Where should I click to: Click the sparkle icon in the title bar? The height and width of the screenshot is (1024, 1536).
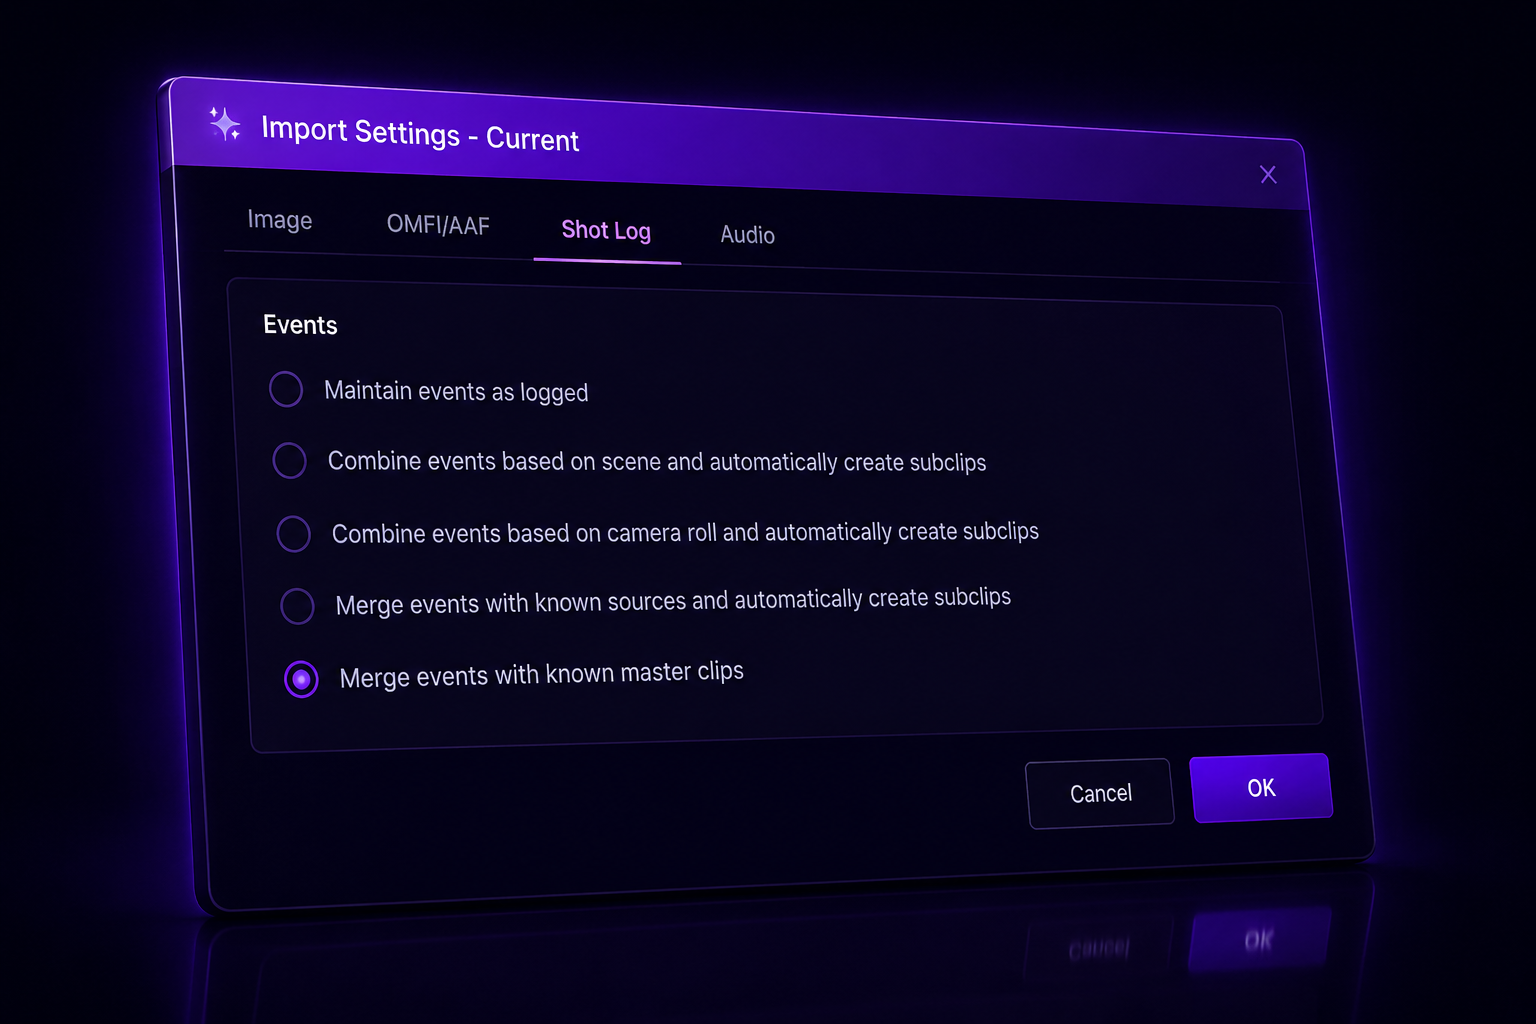(225, 124)
